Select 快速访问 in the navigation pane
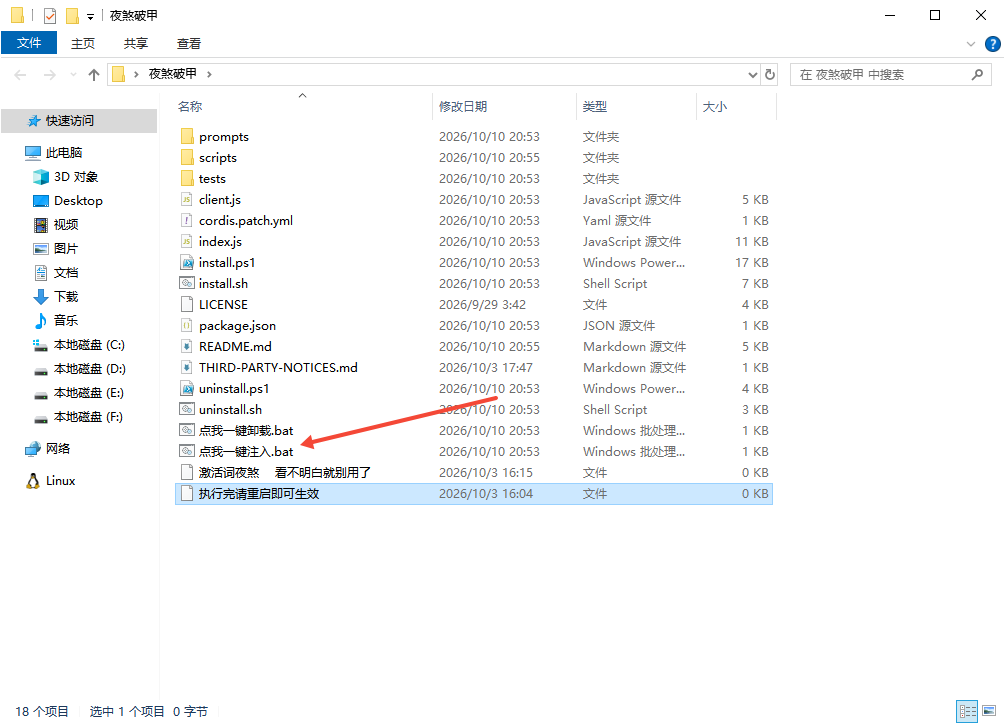This screenshot has height=724, width=1005. tap(79, 120)
